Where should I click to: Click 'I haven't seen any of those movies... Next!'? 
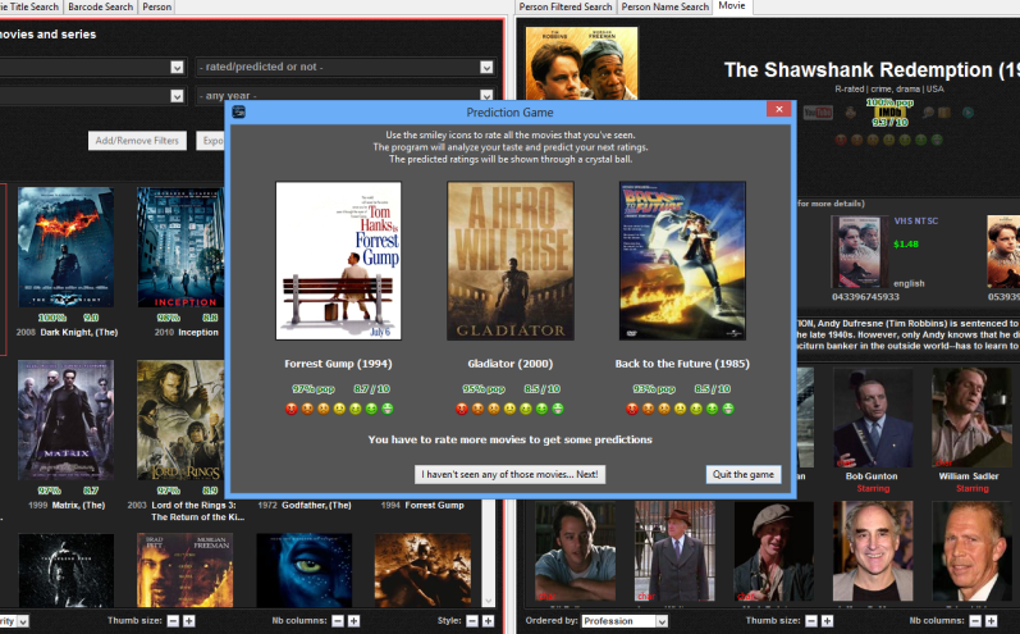[510, 474]
